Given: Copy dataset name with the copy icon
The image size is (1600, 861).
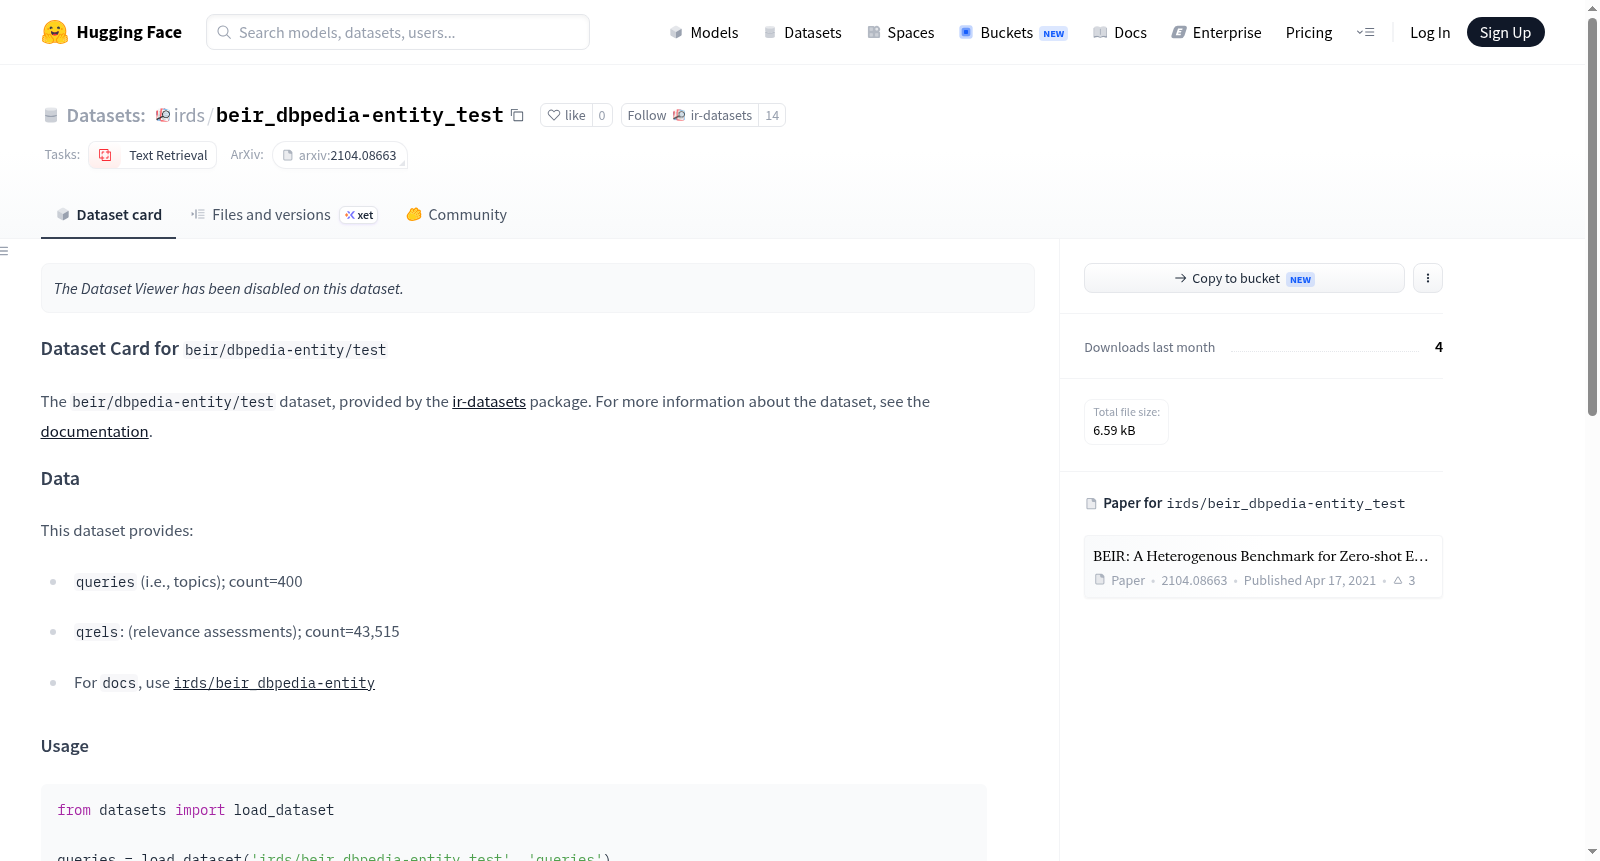Looking at the screenshot, I should click(x=517, y=115).
